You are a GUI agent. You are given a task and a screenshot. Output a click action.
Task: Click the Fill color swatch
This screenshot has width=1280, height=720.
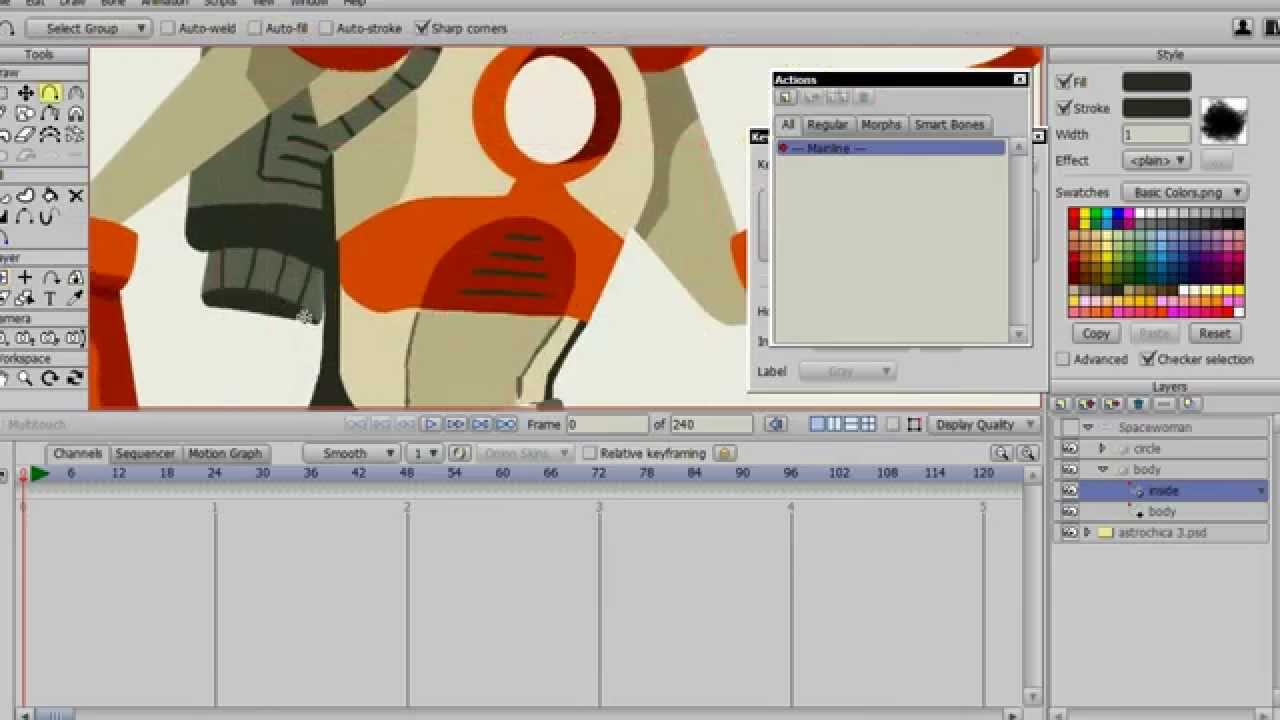point(1157,82)
